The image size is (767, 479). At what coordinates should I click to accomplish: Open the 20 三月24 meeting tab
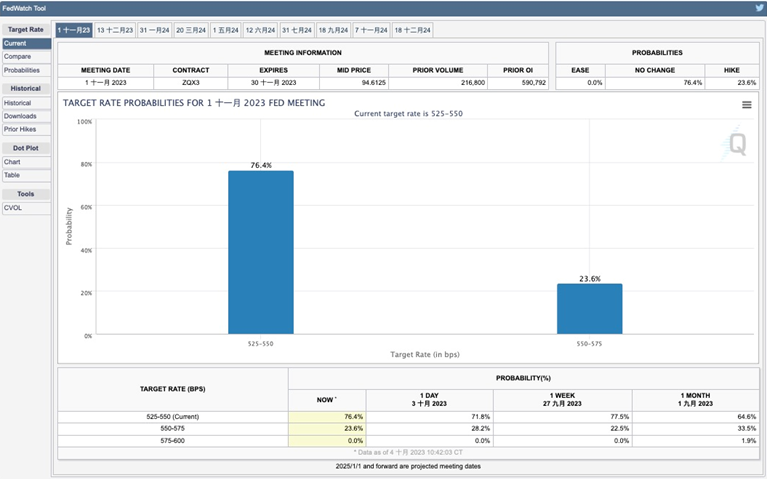pos(193,30)
